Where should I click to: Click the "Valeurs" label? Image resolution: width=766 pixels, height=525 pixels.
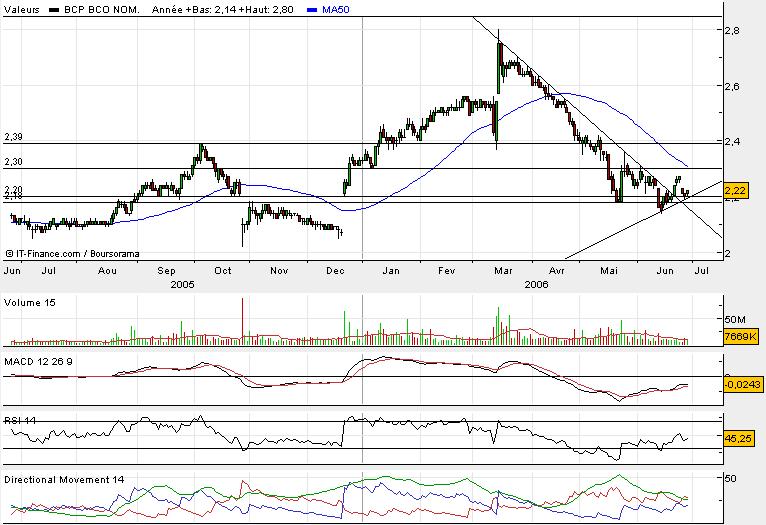[x=21, y=10]
